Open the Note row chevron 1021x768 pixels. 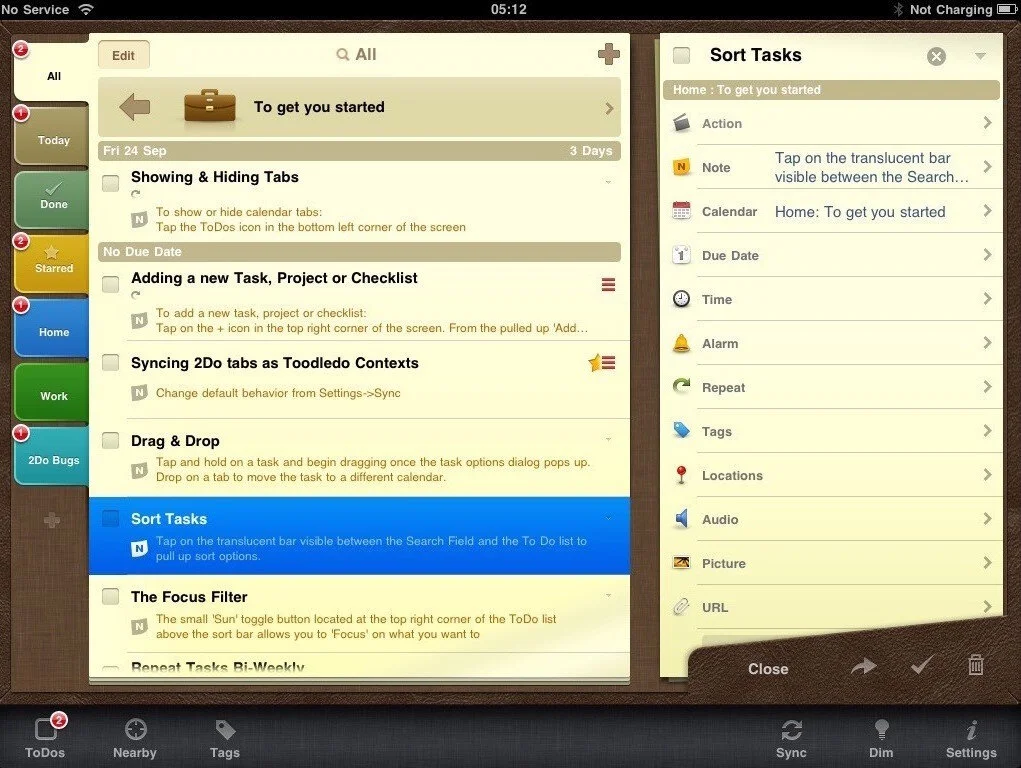pos(987,167)
